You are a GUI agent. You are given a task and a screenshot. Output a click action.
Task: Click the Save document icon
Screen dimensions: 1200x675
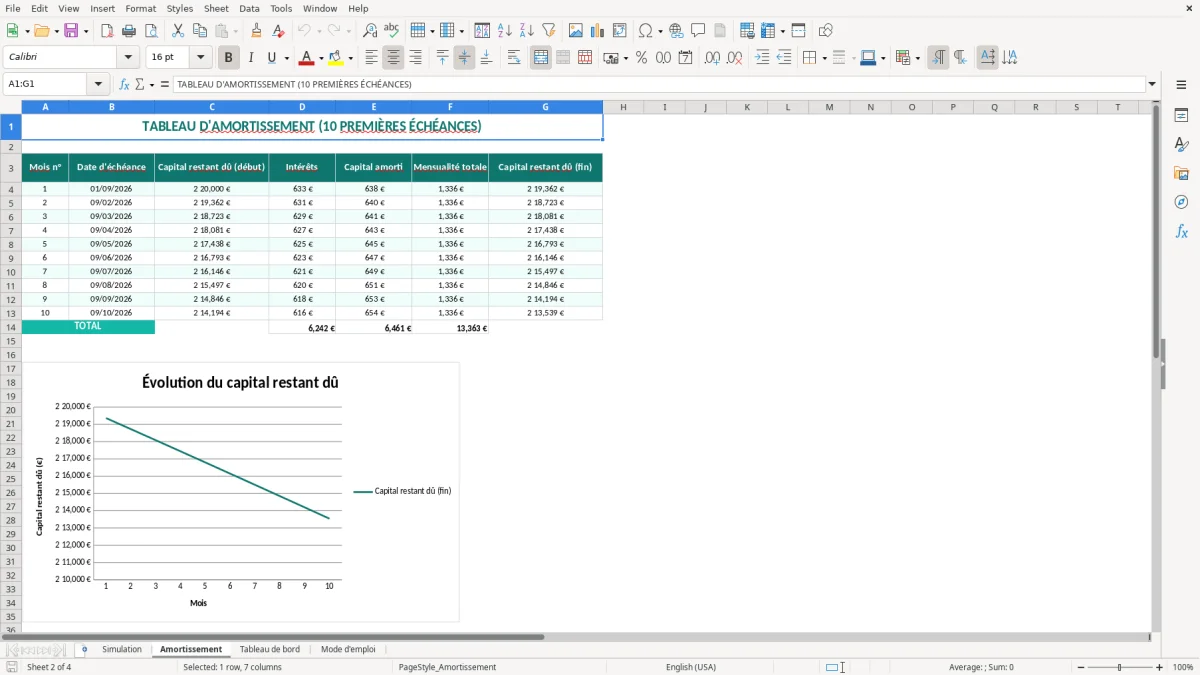[71, 31]
